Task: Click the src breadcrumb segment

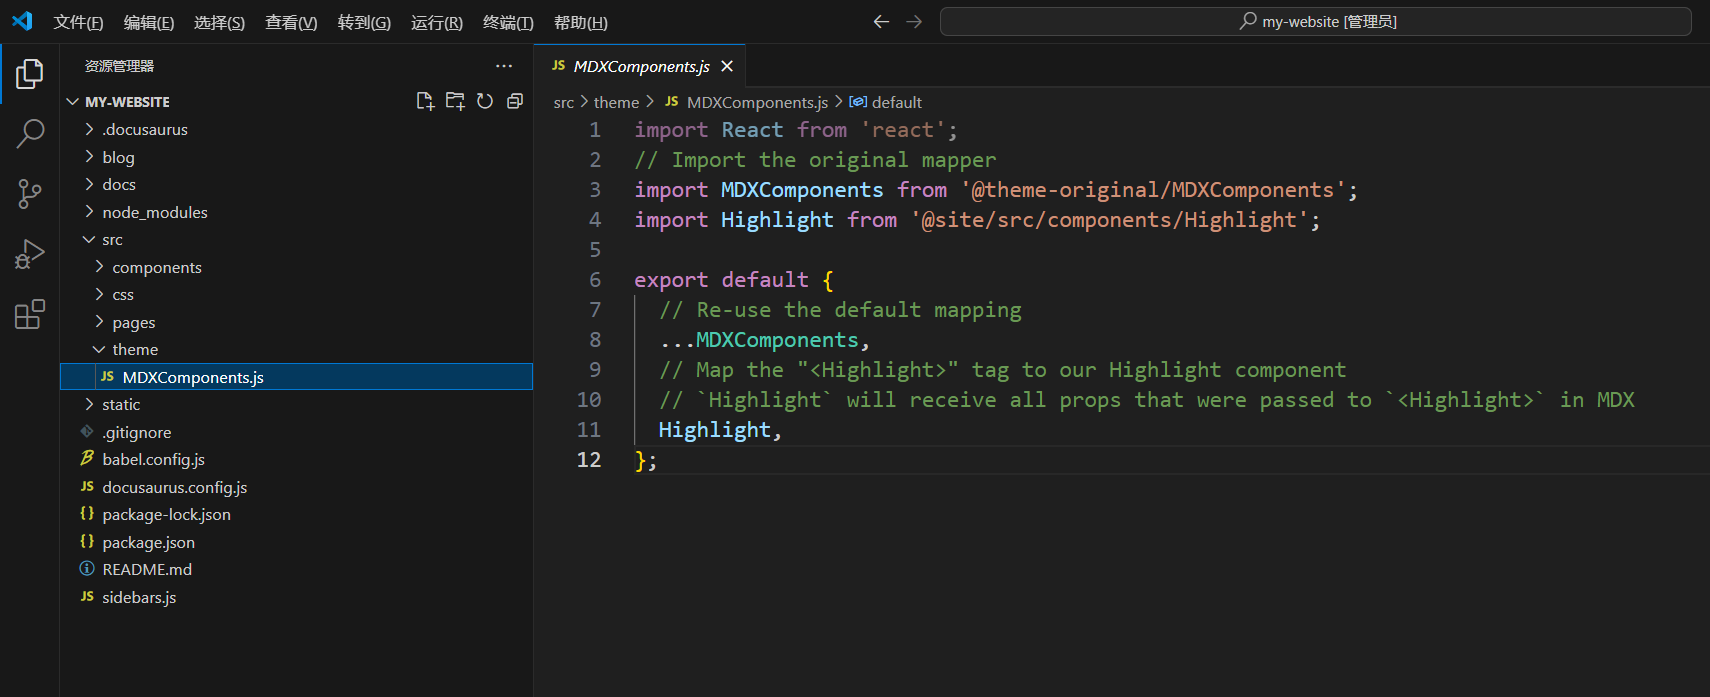Action: [564, 102]
